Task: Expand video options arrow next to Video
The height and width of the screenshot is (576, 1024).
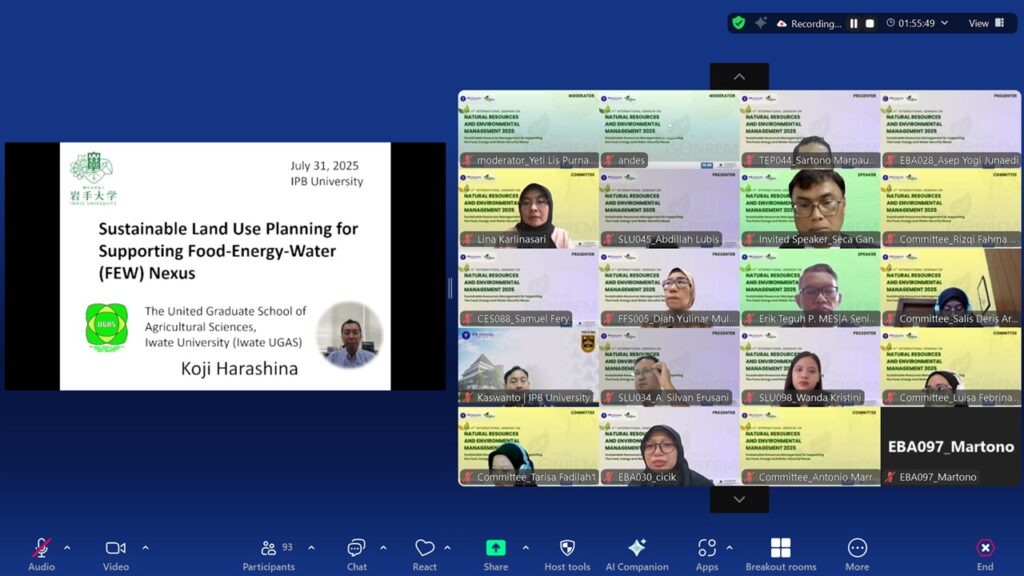Action: [x=145, y=547]
